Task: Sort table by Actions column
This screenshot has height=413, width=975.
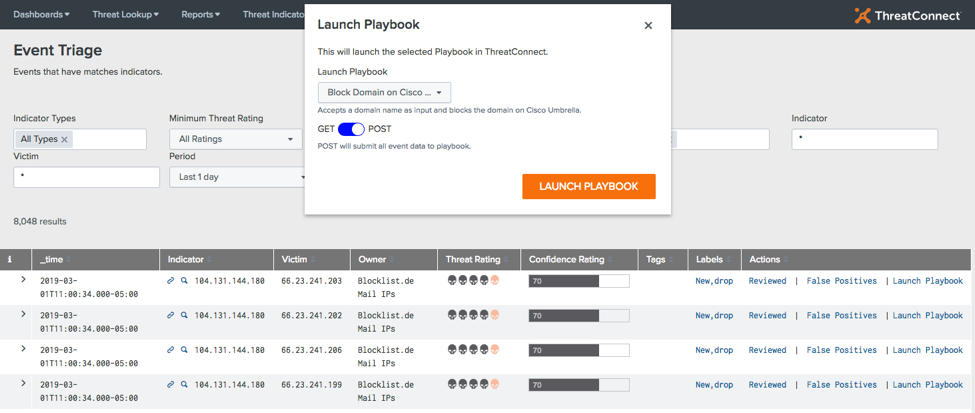Action: pos(768,259)
